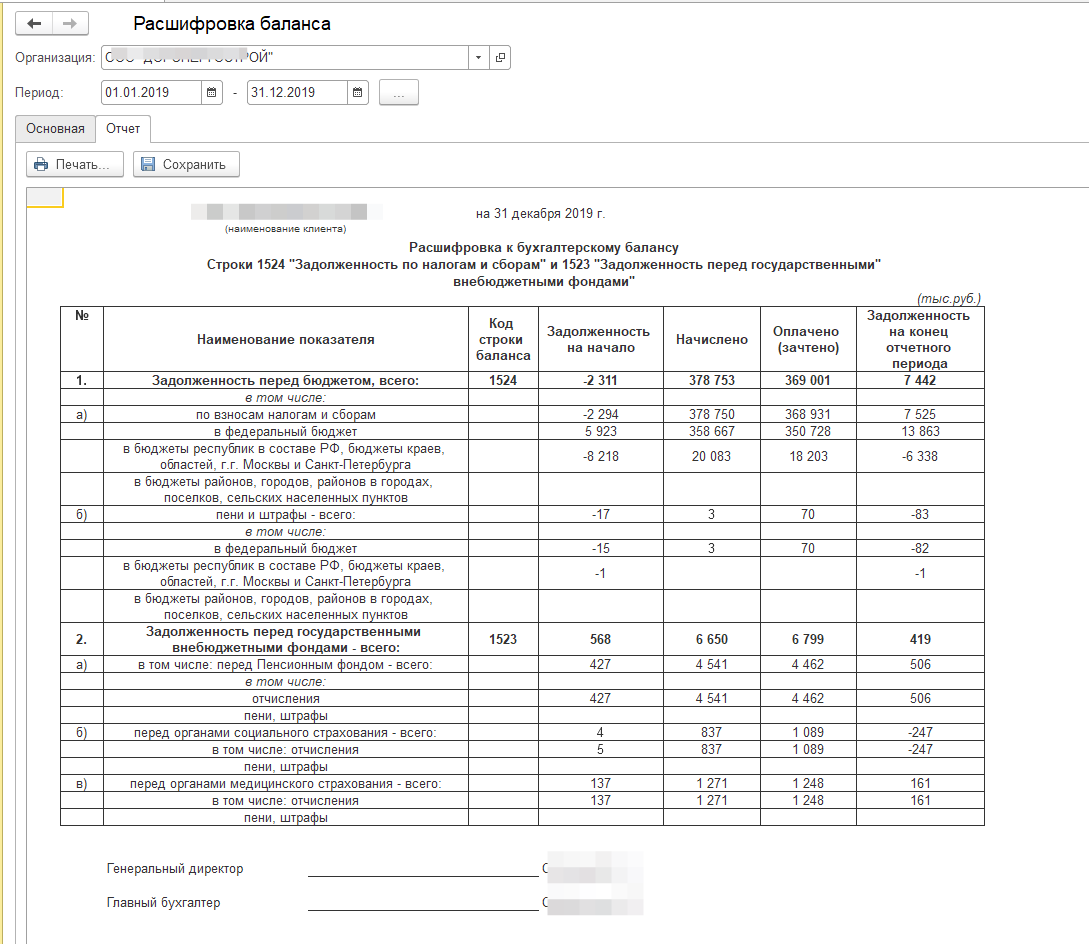This screenshot has width=1089, height=944.
Task: Select the cell with value 568
Action: (601, 639)
